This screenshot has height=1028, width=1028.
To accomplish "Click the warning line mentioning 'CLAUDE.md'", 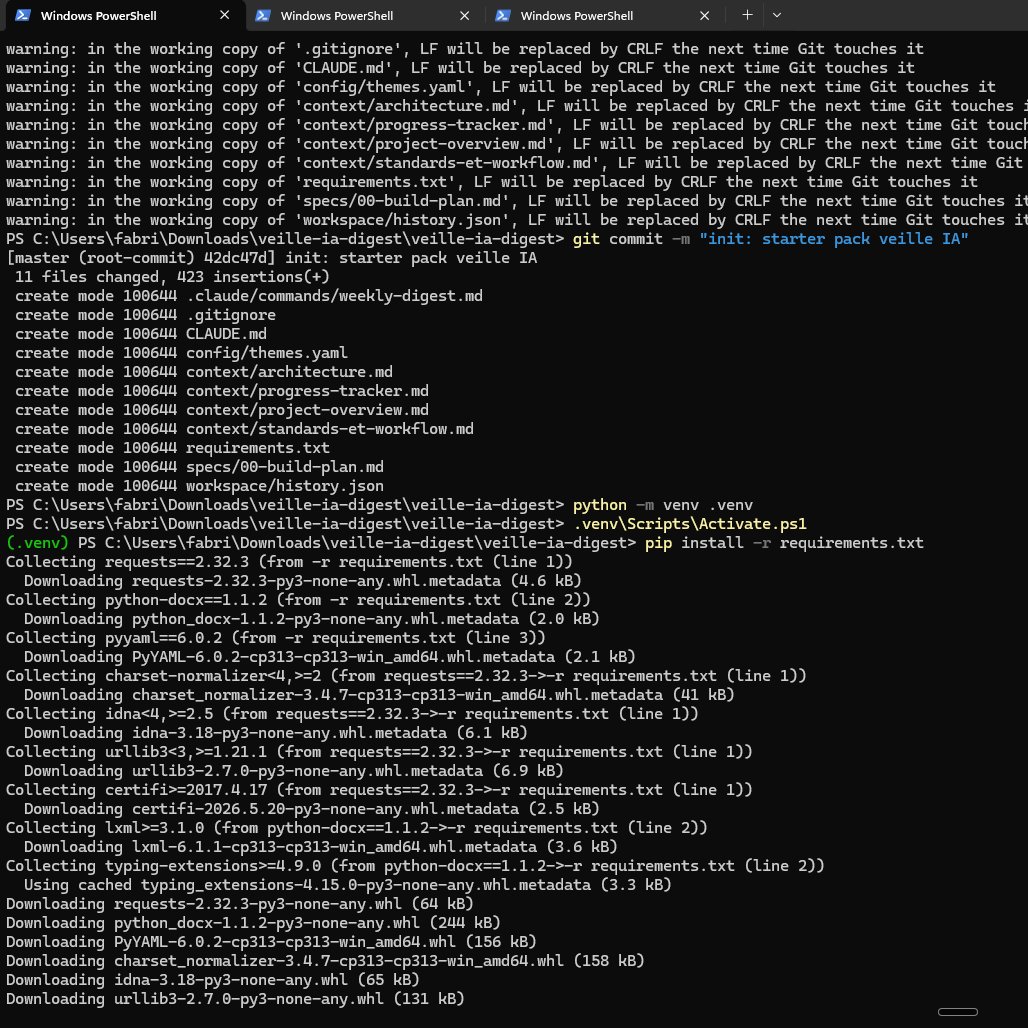I will click(460, 68).
